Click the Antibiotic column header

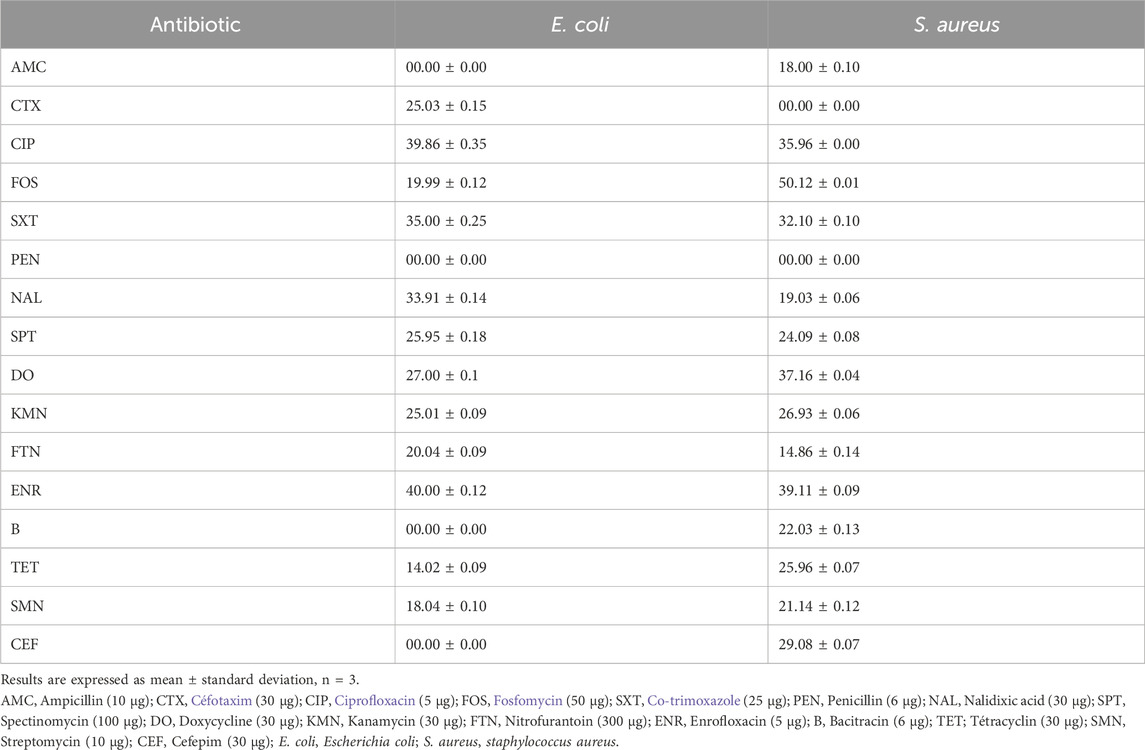[195, 25]
